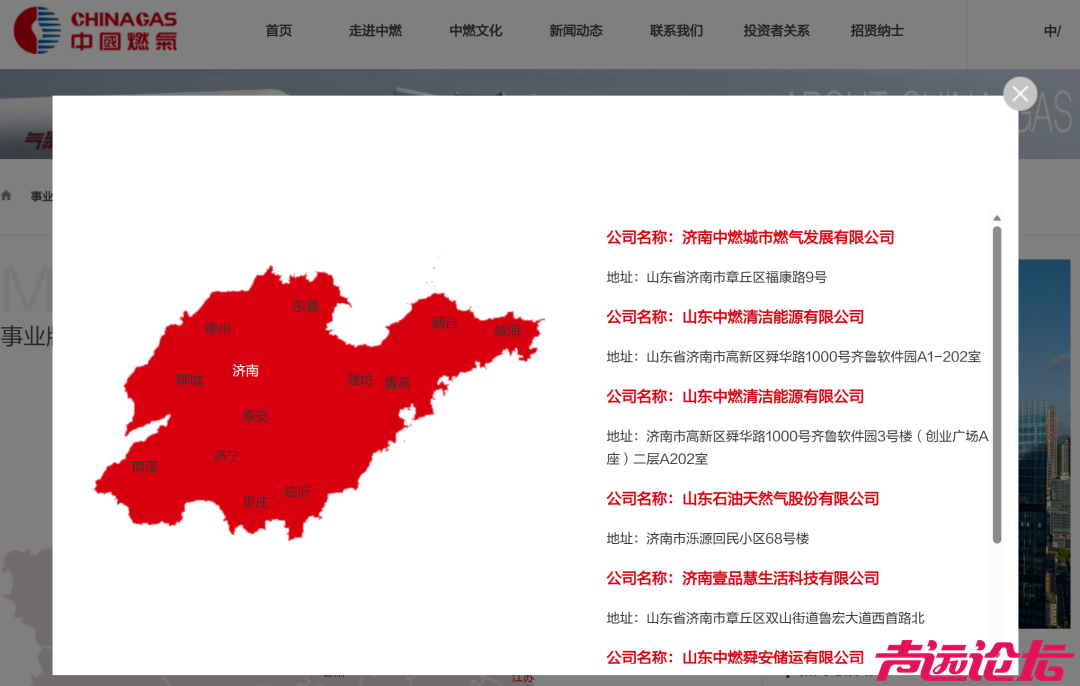Select 济宁 on the Shandong map
1080x686 pixels.
(227, 455)
